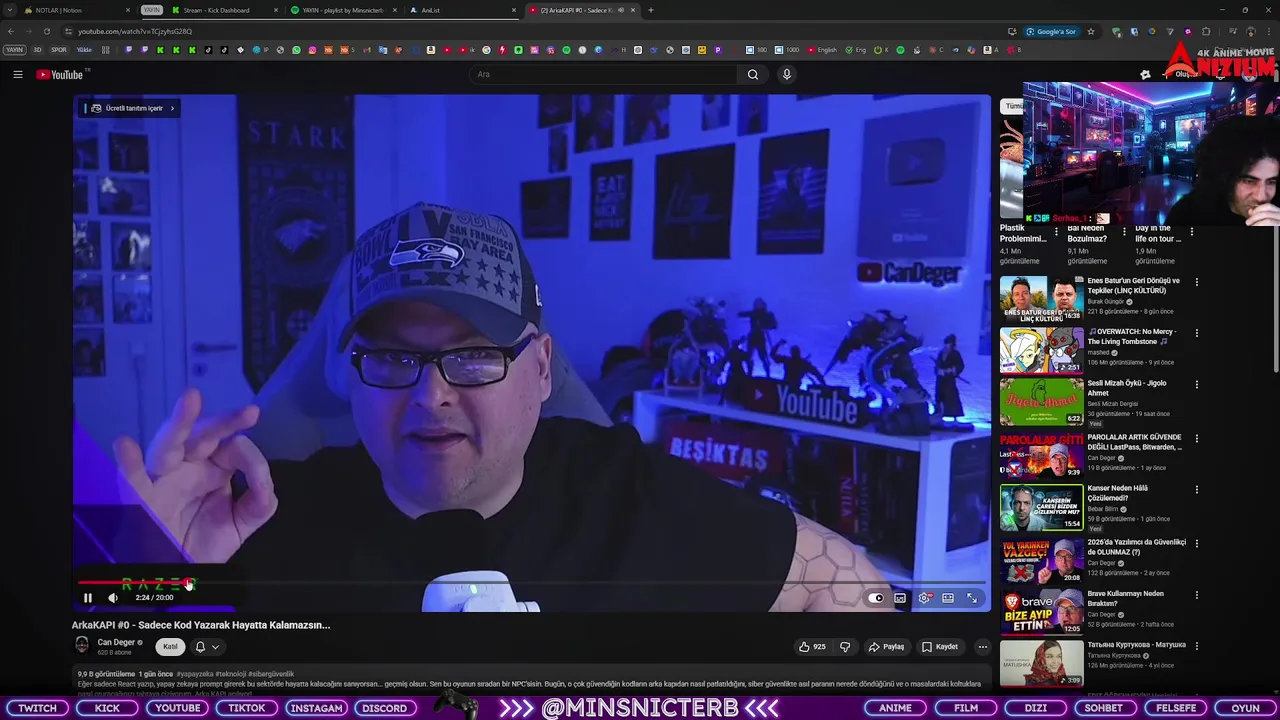Open the notification bell dropdown for channel
The width and height of the screenshot is (1280, 720).
tap(206, 647)
